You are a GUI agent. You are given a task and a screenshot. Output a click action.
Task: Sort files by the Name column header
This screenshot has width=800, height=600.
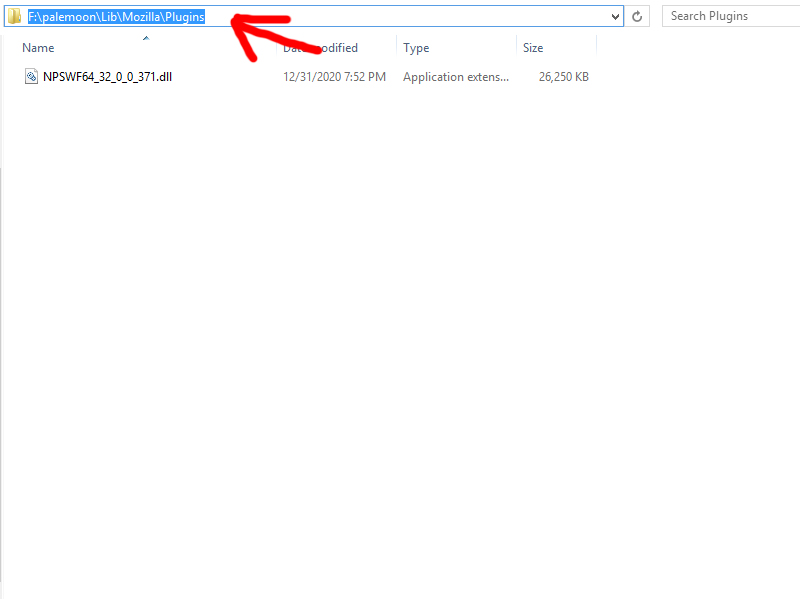pos(38,48)
